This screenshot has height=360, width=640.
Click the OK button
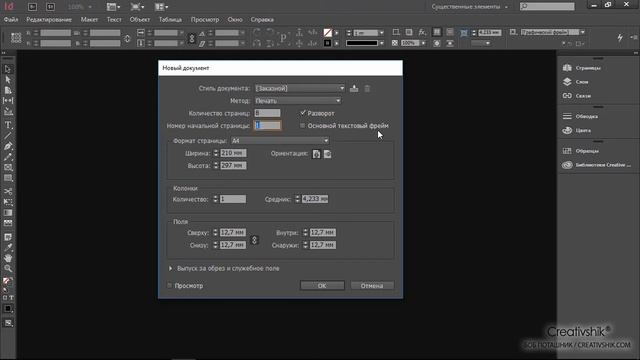click(x=322, y=285)
